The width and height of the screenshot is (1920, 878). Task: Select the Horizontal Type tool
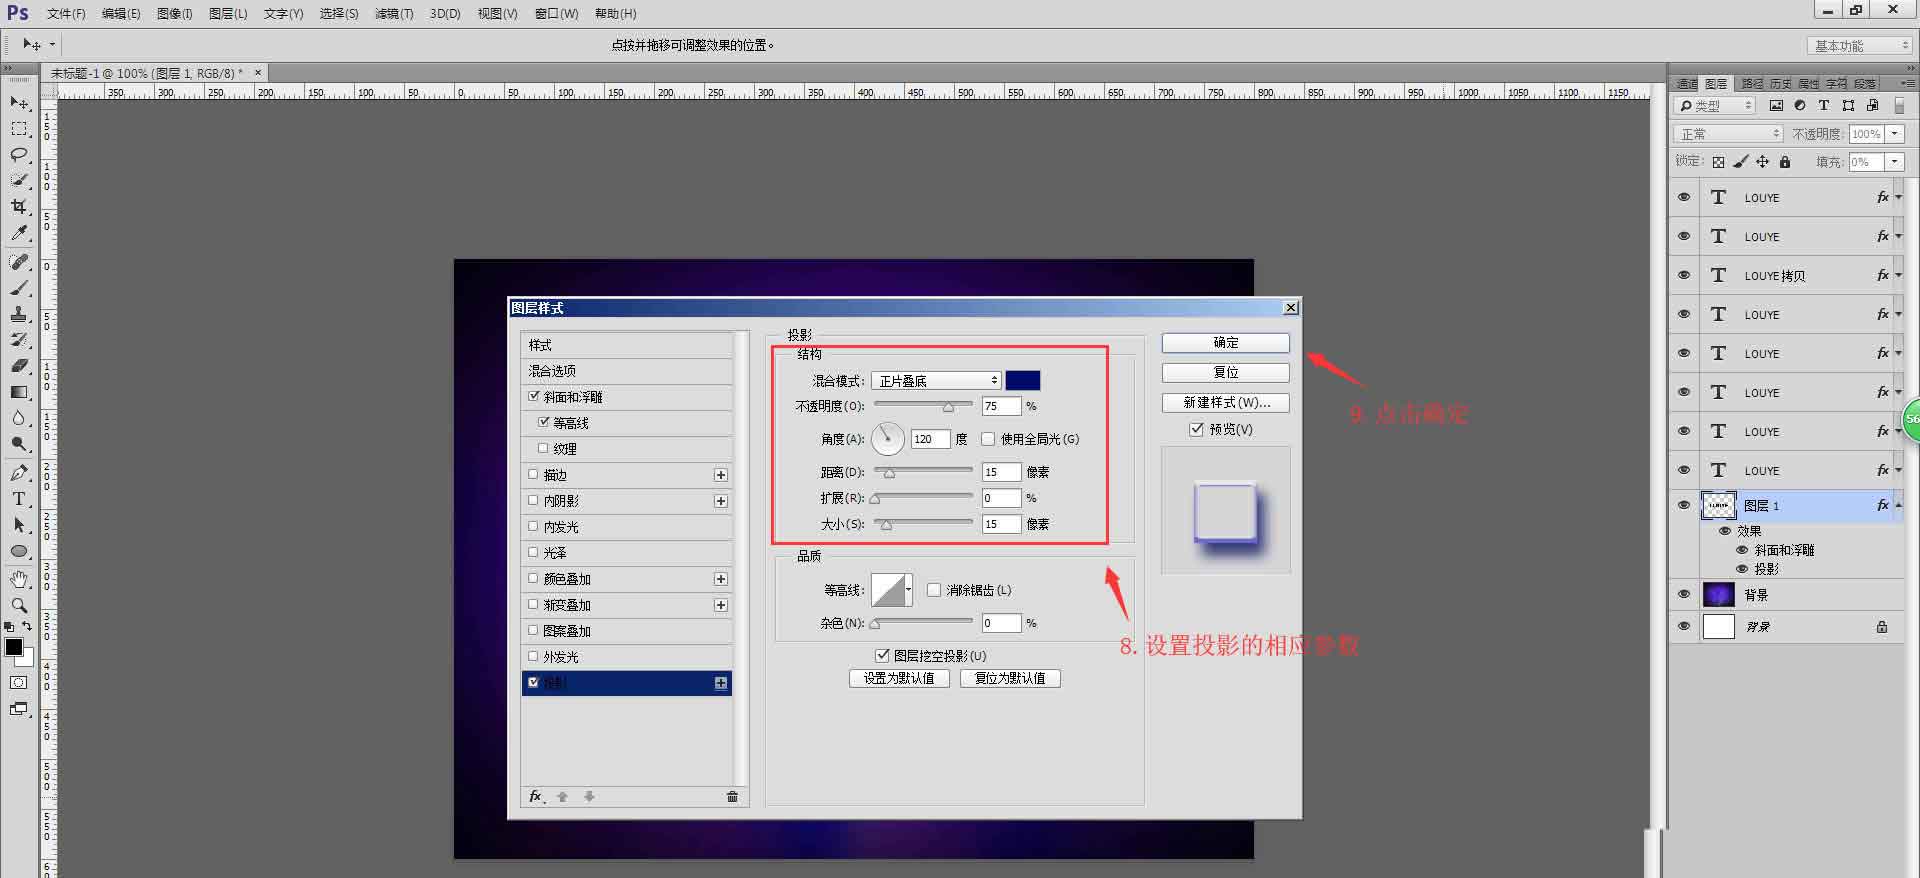pyautogui.click(x=19, y=499)
